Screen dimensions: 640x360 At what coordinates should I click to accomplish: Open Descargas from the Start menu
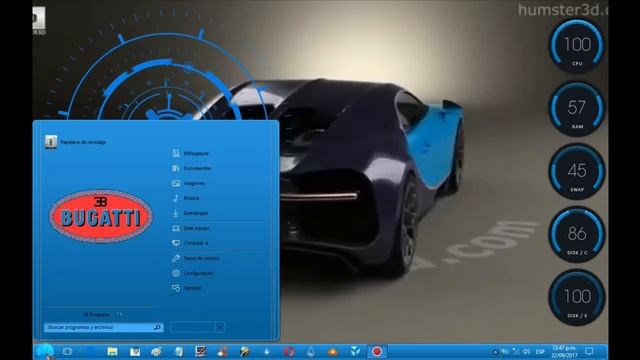[x=190, y=213]
